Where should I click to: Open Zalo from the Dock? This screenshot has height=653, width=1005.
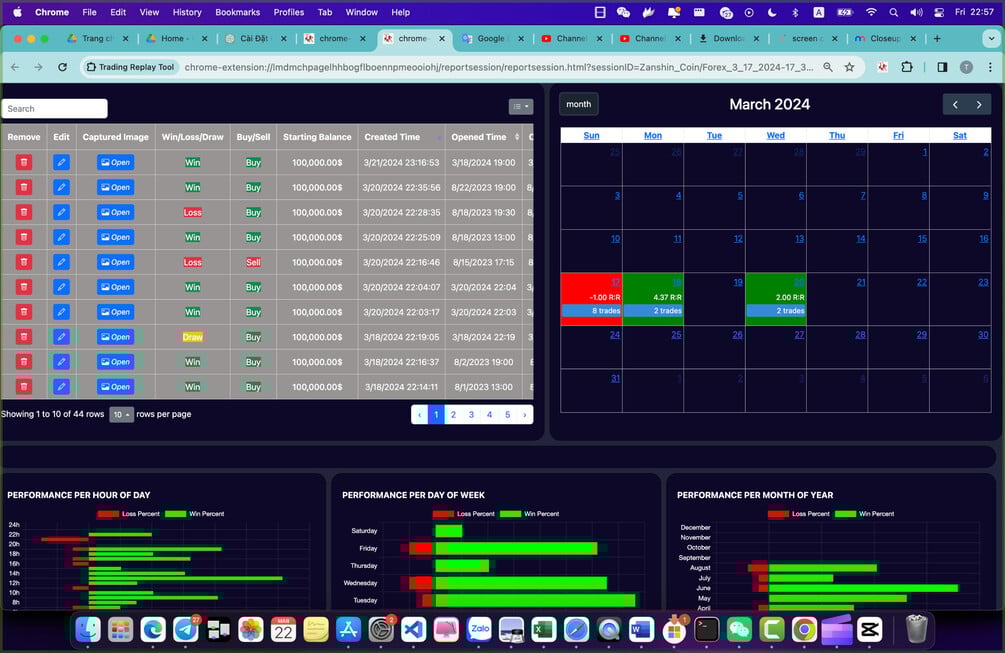[479, 630]
